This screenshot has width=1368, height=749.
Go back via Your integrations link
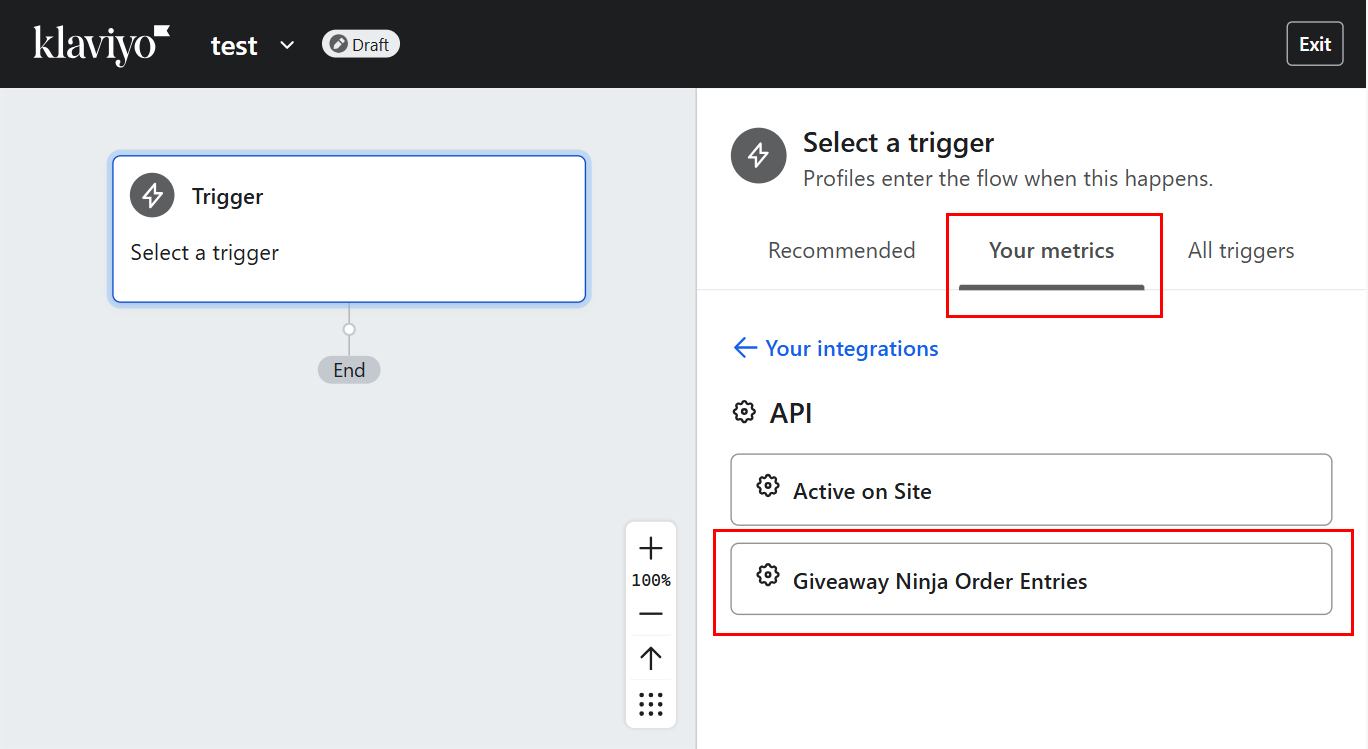pyautogui.click(x=851, y=348)
